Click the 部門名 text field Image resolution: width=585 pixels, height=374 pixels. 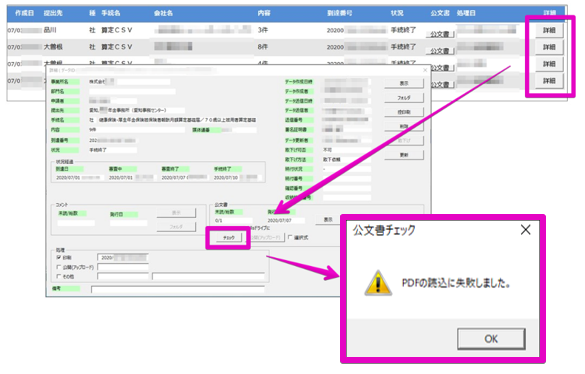tap(132, 91)
